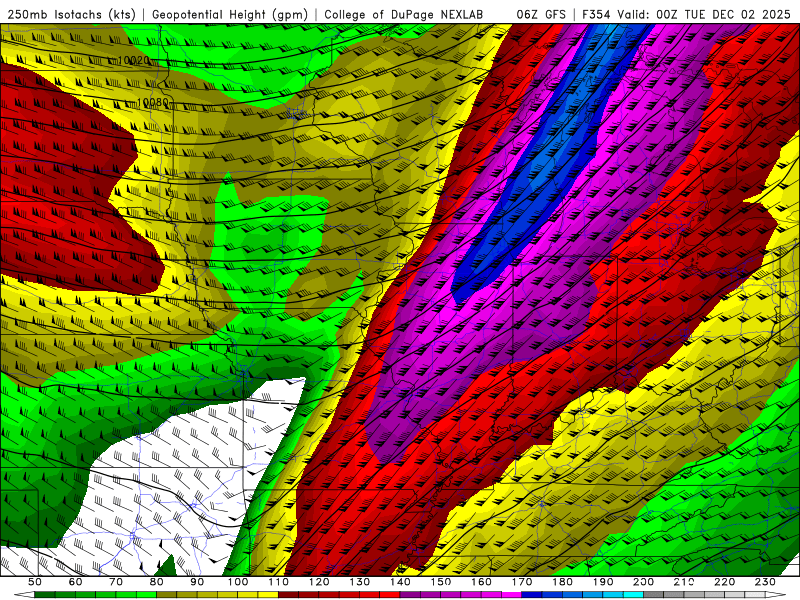The height and width of the screenshot is (600, 800).
Task: Click the '140' value on the color scale
Action: [400, 582]
